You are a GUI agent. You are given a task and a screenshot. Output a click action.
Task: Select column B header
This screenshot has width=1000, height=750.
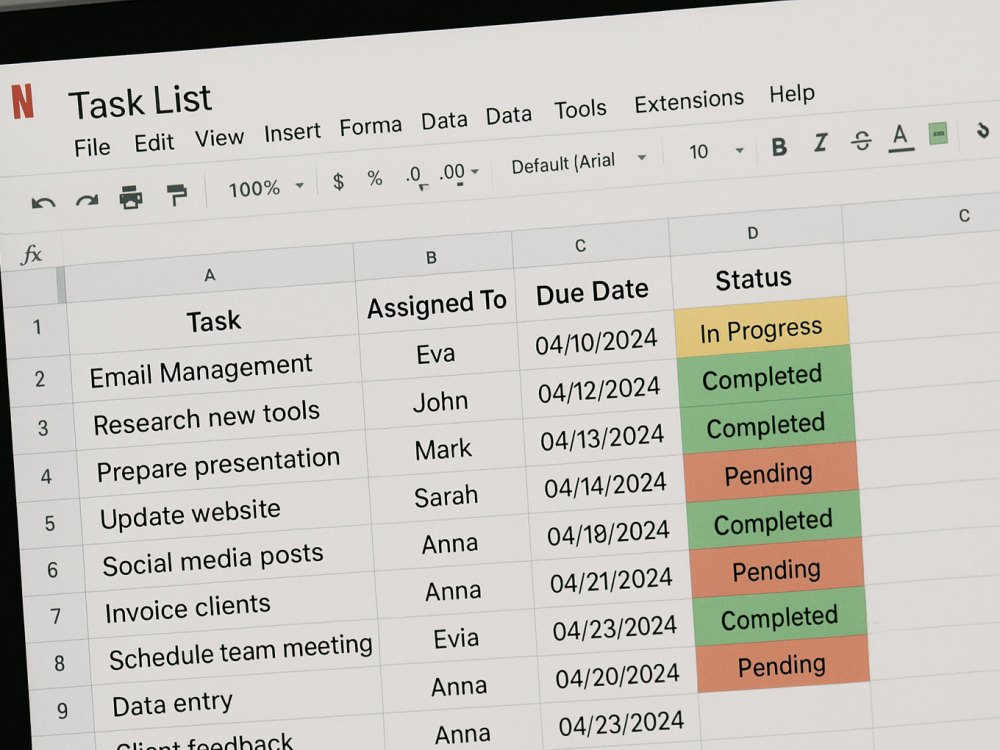(432, 258)
